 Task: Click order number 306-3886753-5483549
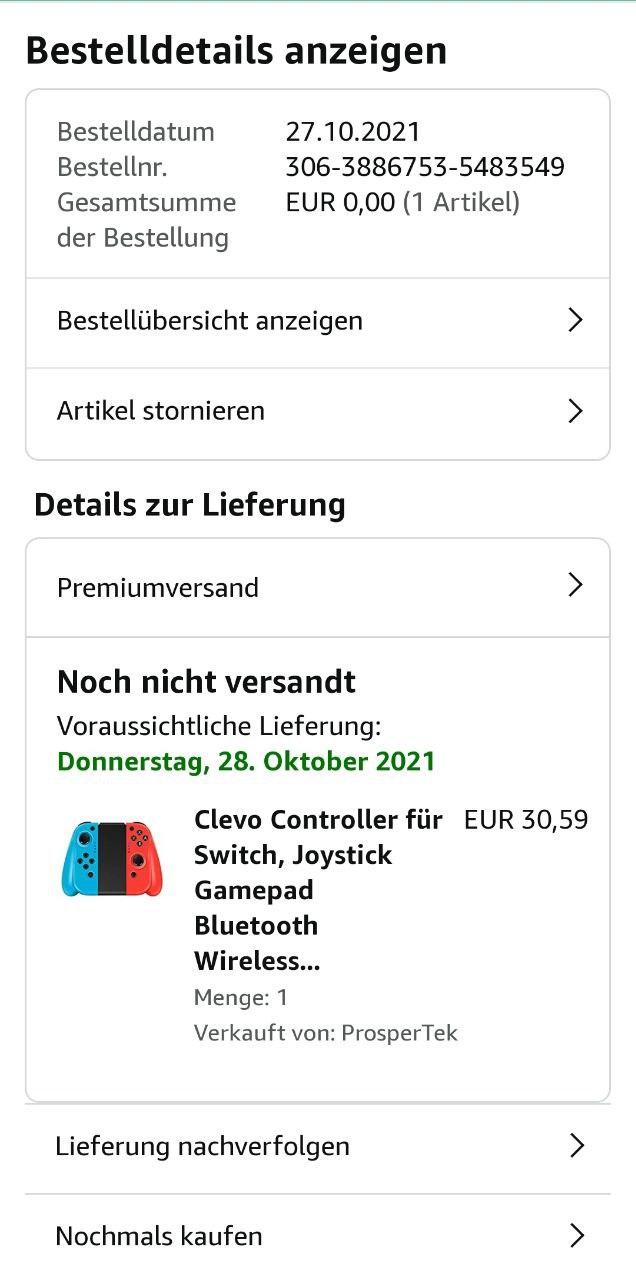pyautogui.click(x=425, y=167)
